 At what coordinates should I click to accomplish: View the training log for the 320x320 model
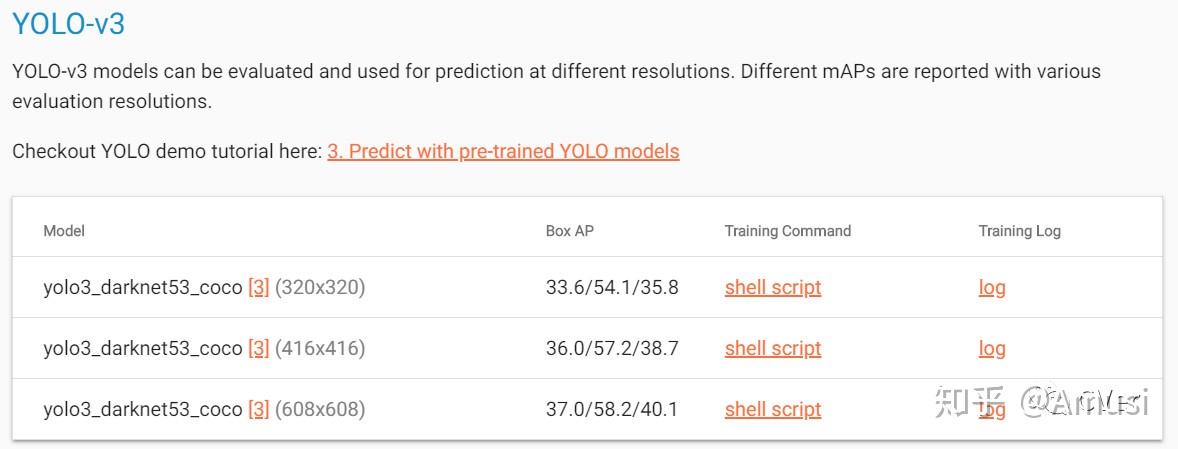pos(992,288)
